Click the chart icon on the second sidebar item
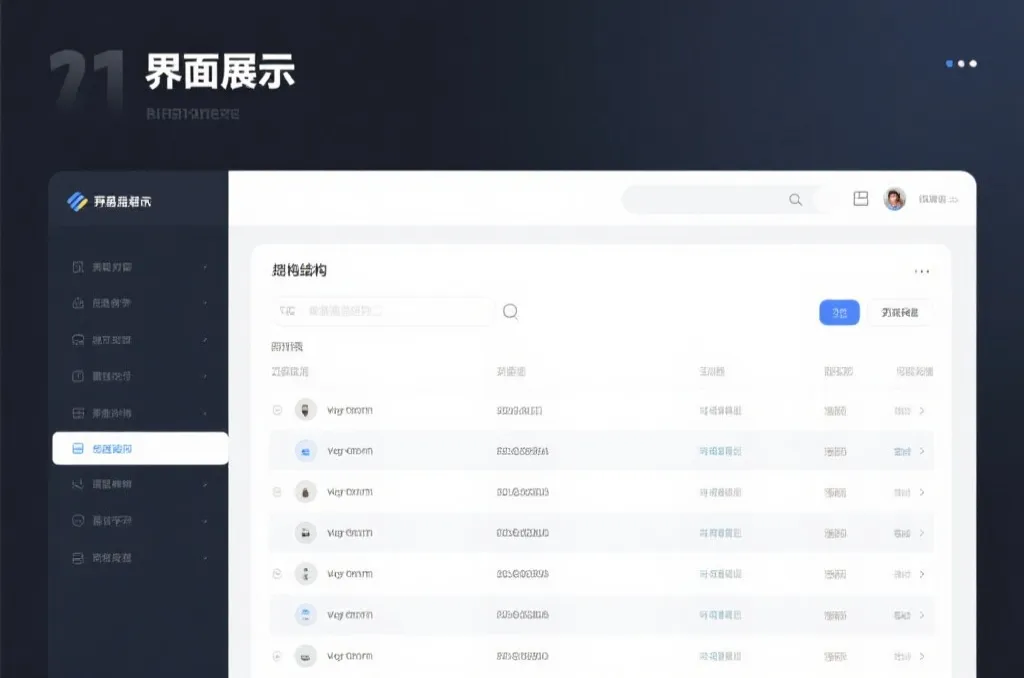1024x678 pixels. point(78,303)
